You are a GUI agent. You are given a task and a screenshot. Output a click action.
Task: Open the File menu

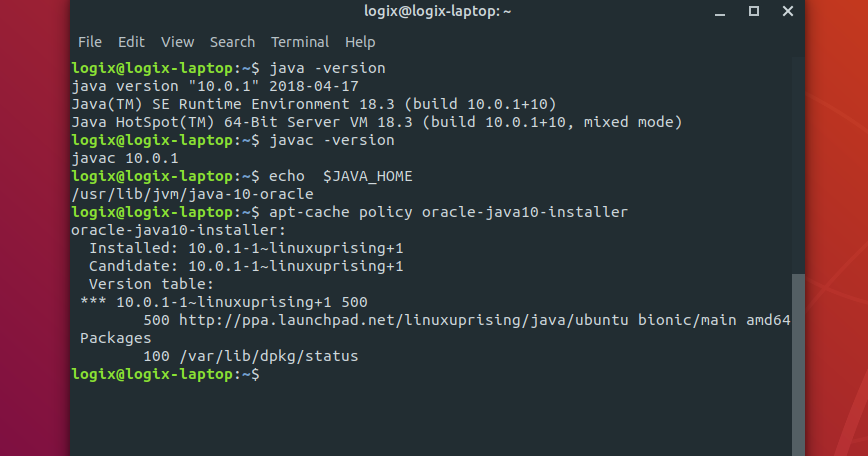point(90,42)
